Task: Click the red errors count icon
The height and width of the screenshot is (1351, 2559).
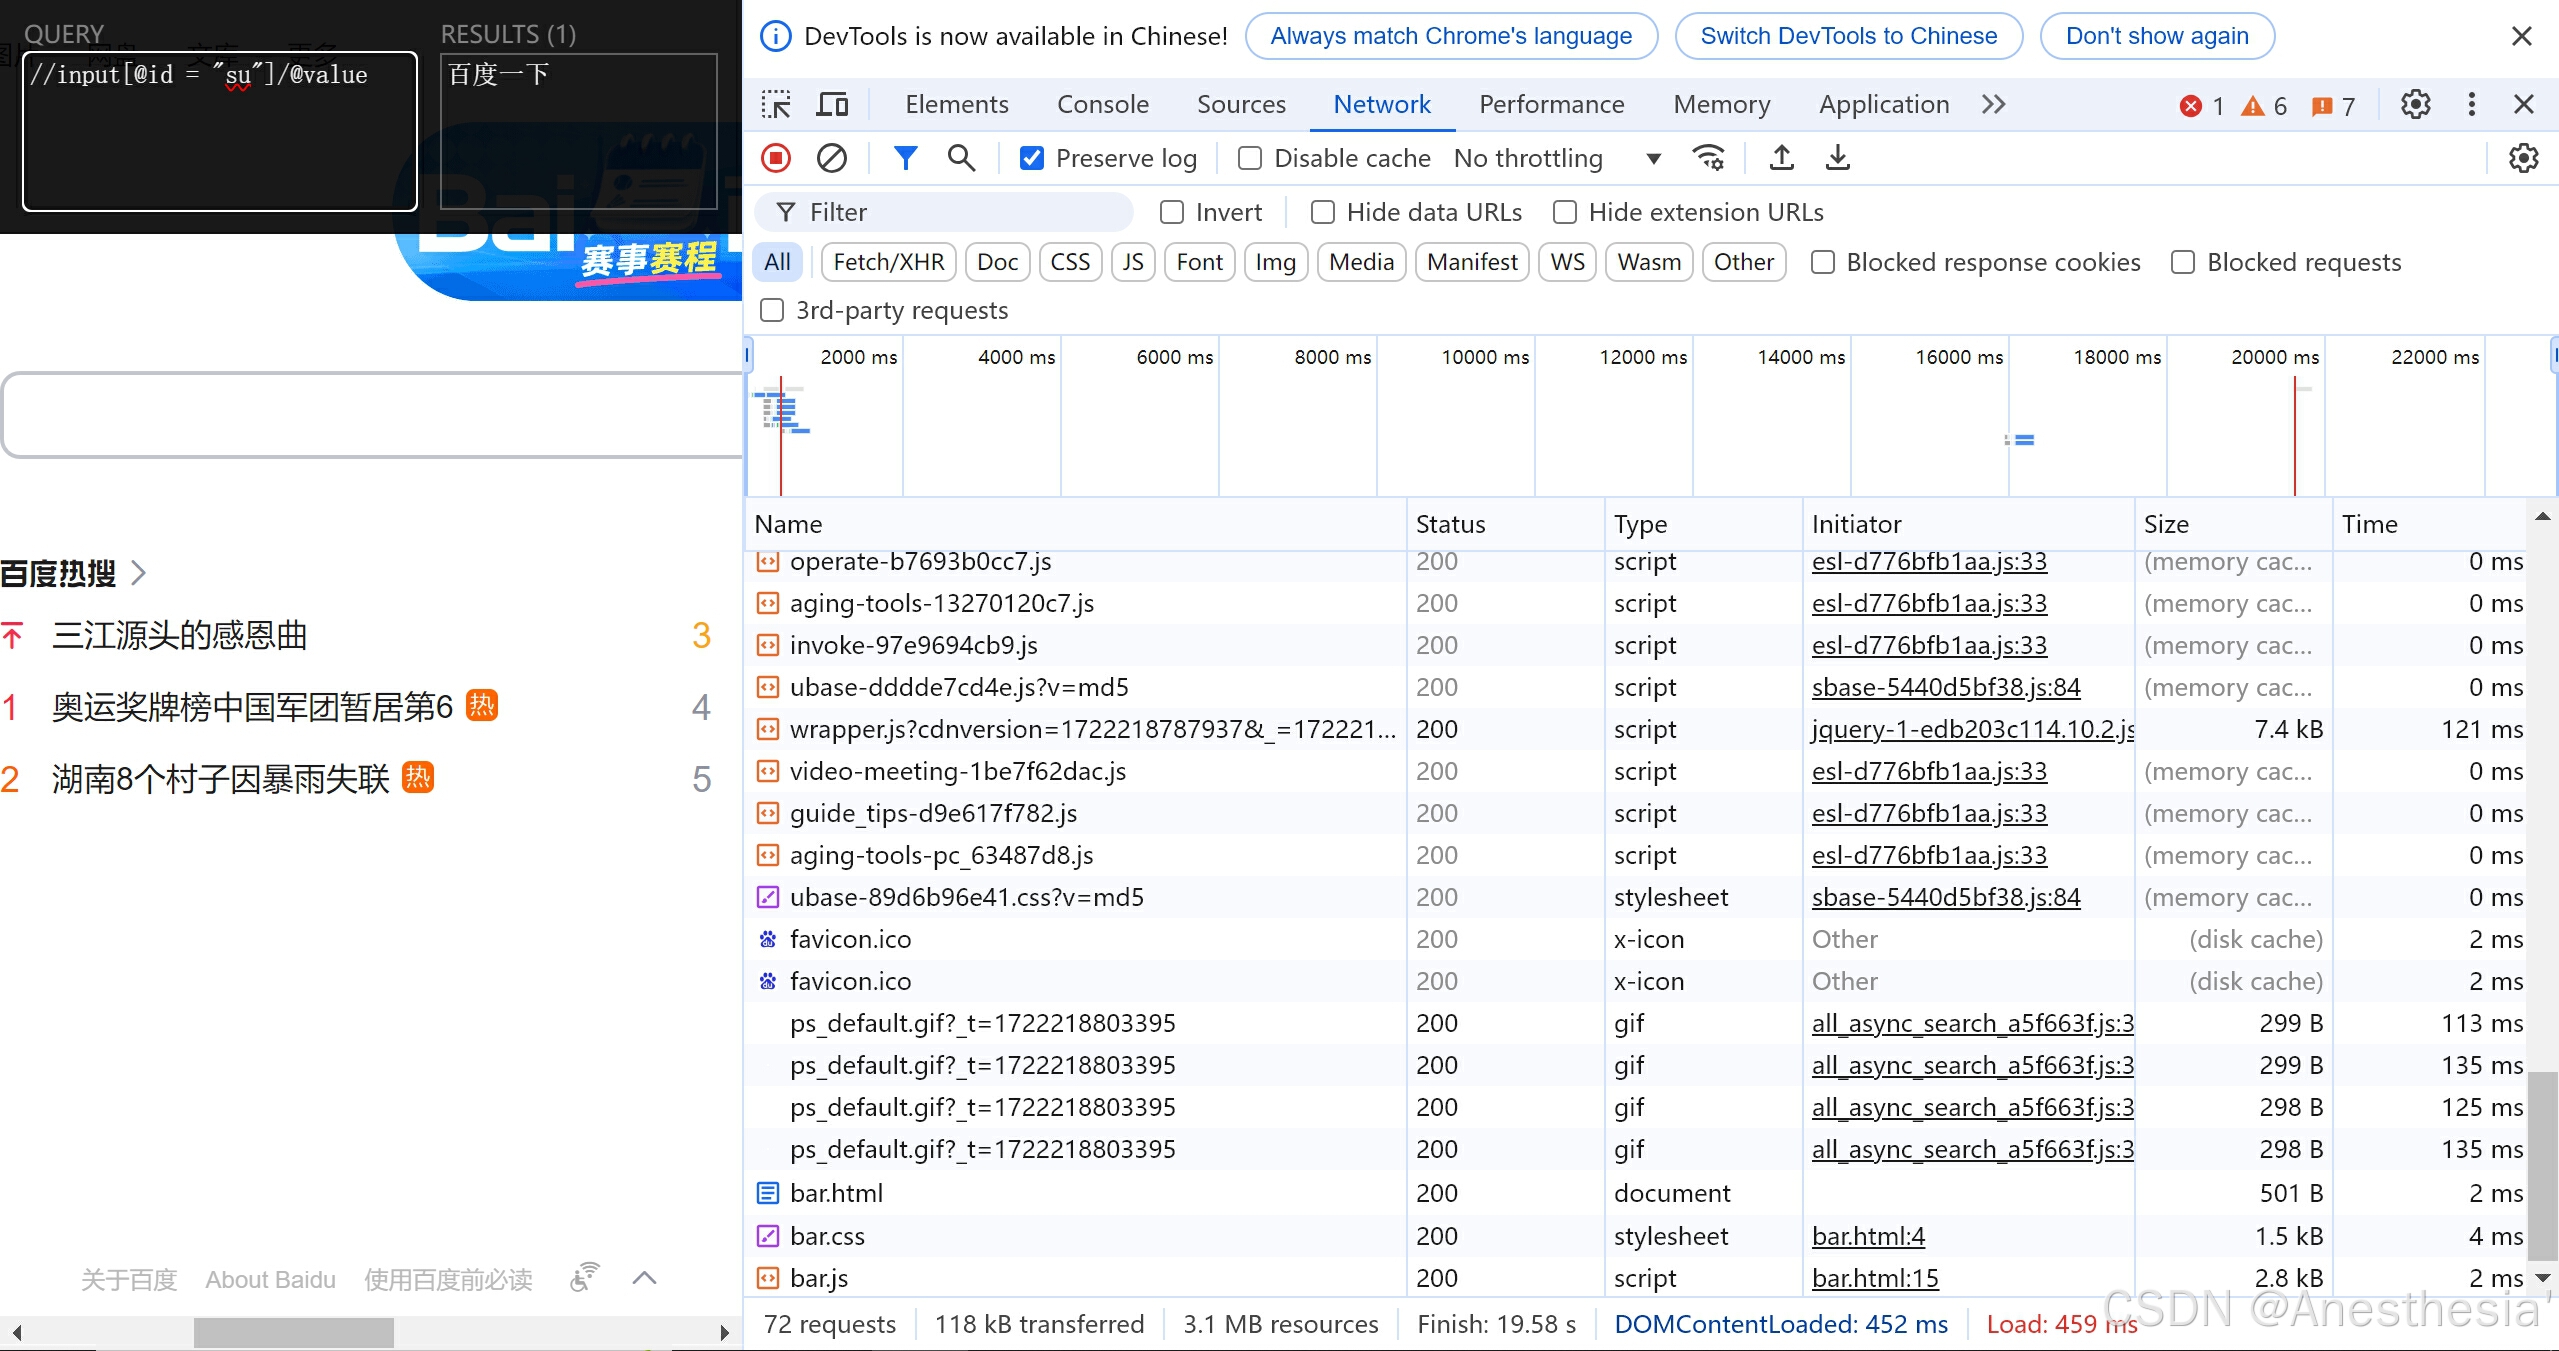Action: [x=2190, y=105]
